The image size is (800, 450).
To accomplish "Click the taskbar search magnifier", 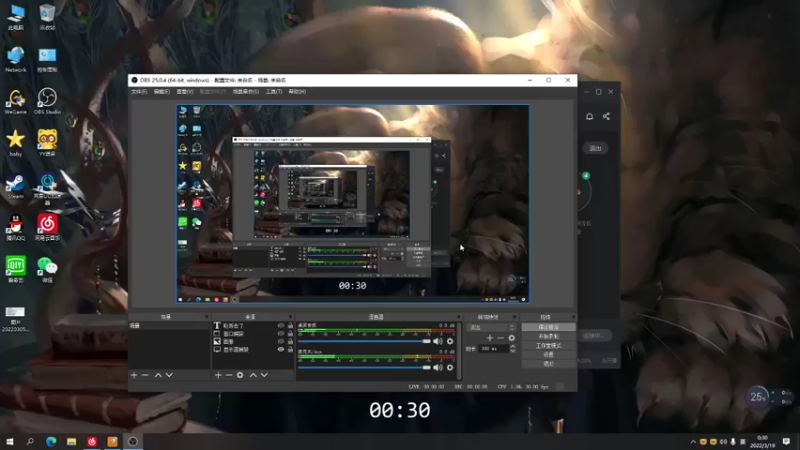I will [x=30, y=442].
